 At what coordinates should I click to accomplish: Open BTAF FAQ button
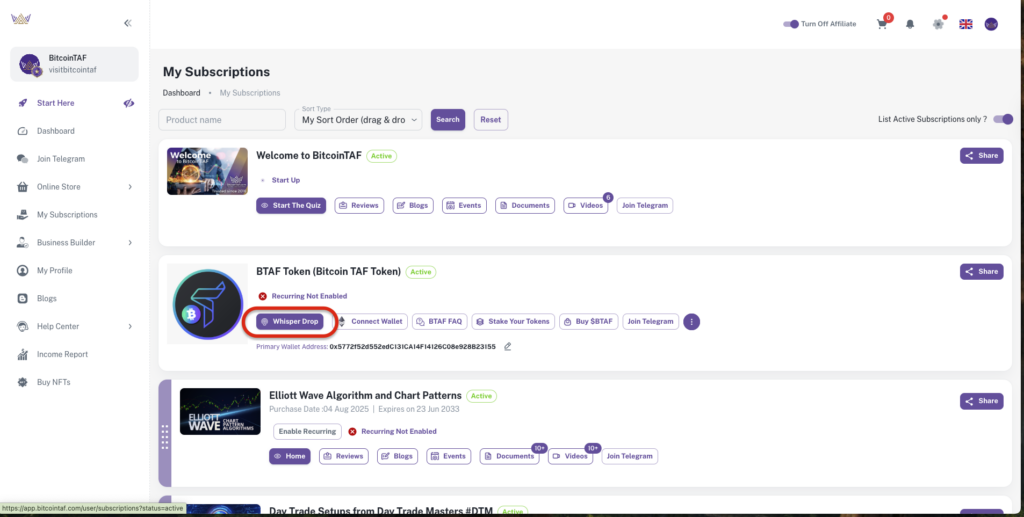[x=440, y=322]
